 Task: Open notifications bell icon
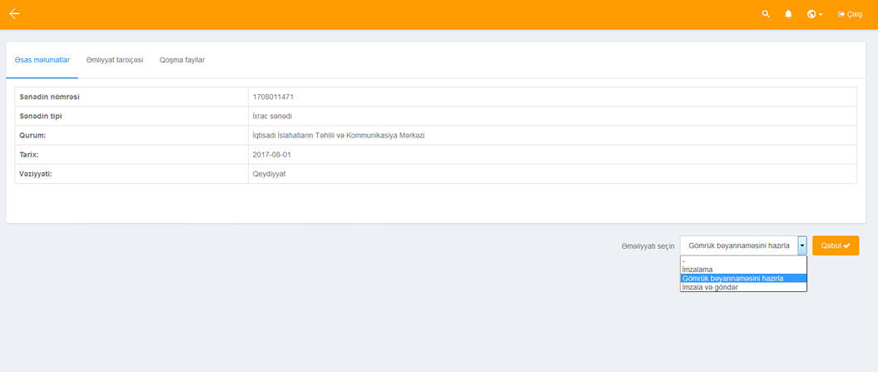(788, 14)
